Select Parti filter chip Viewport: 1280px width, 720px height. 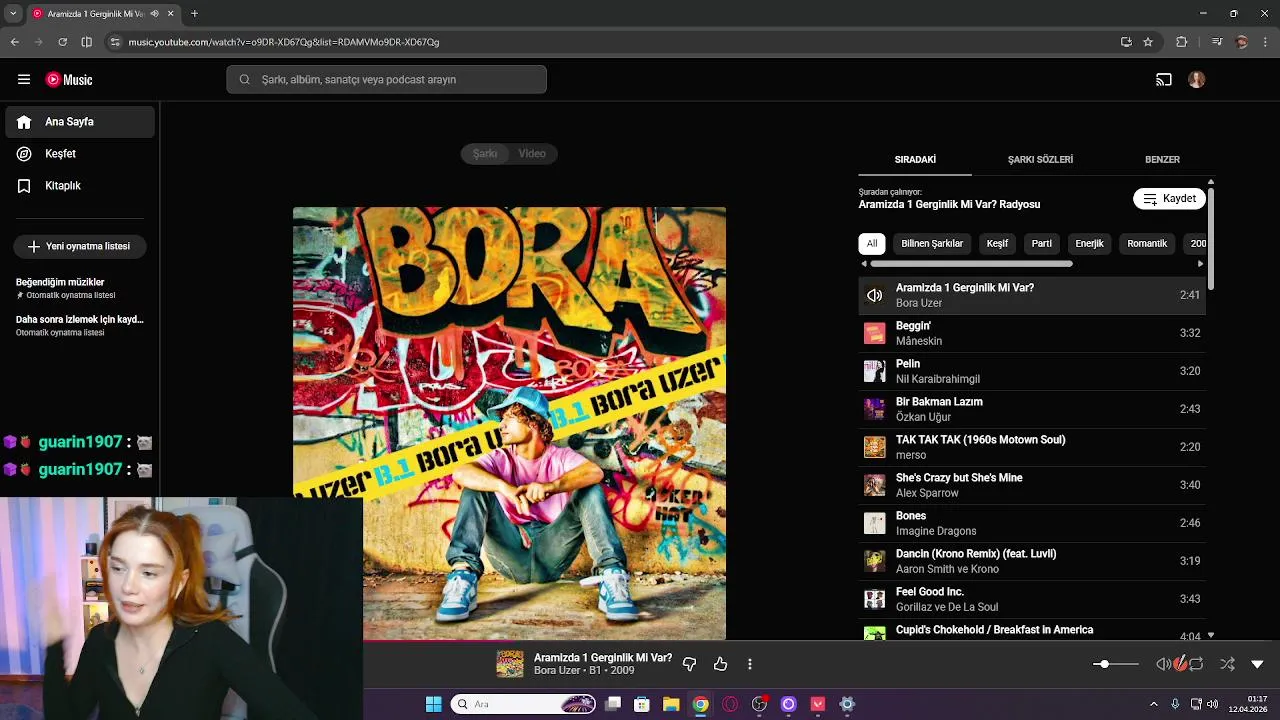point(1042,243)
